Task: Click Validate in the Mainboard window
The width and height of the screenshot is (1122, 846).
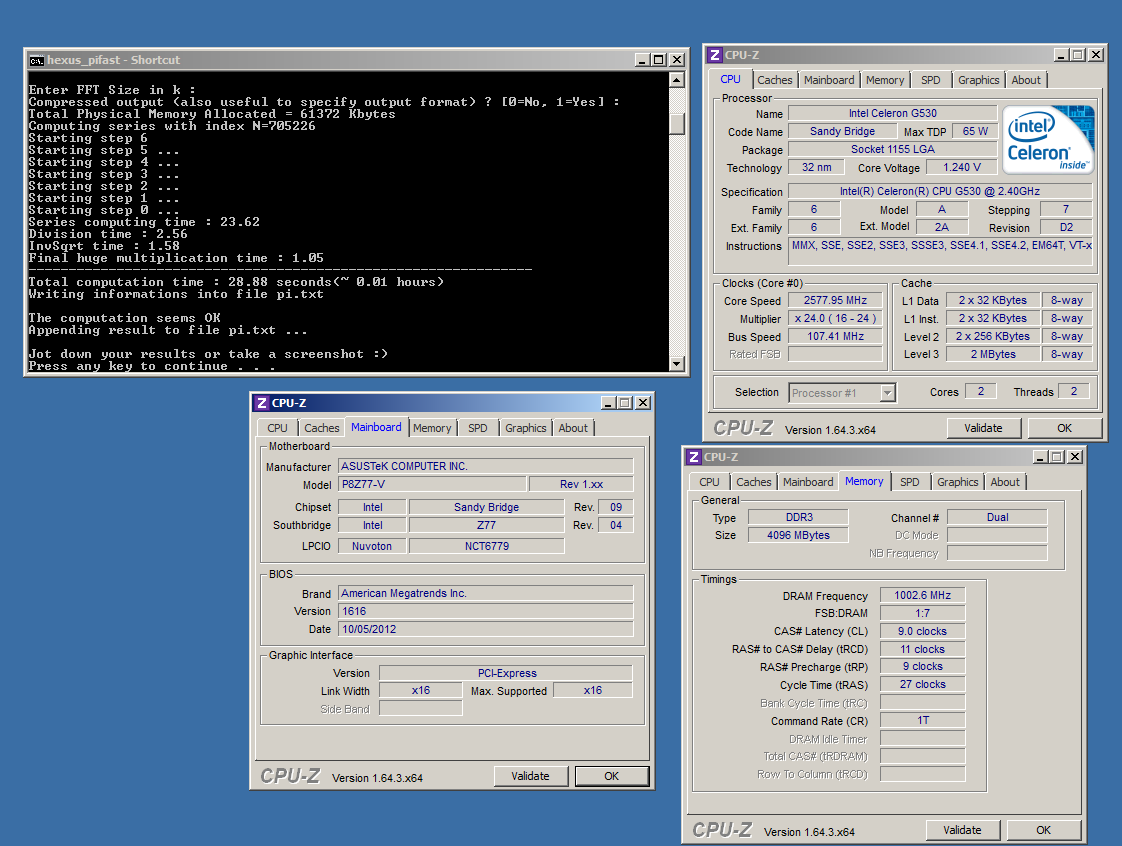Action: 530,776
